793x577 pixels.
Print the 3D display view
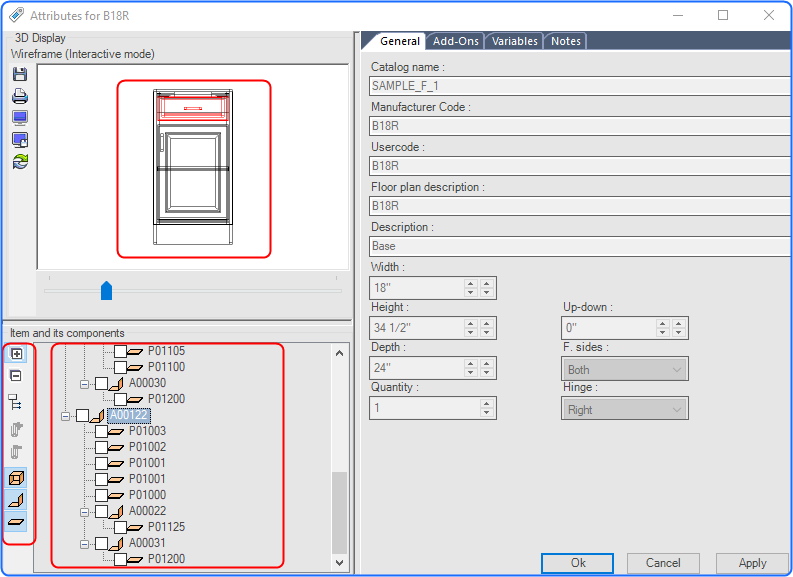coord(20,96)
